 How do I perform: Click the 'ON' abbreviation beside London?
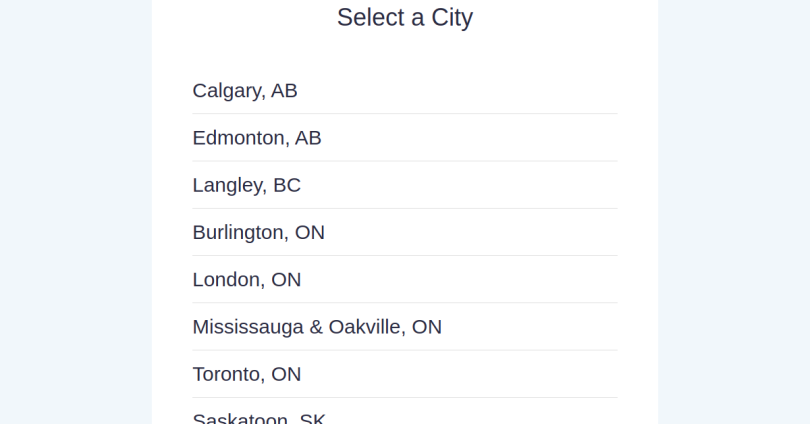[x=286, y=279]
